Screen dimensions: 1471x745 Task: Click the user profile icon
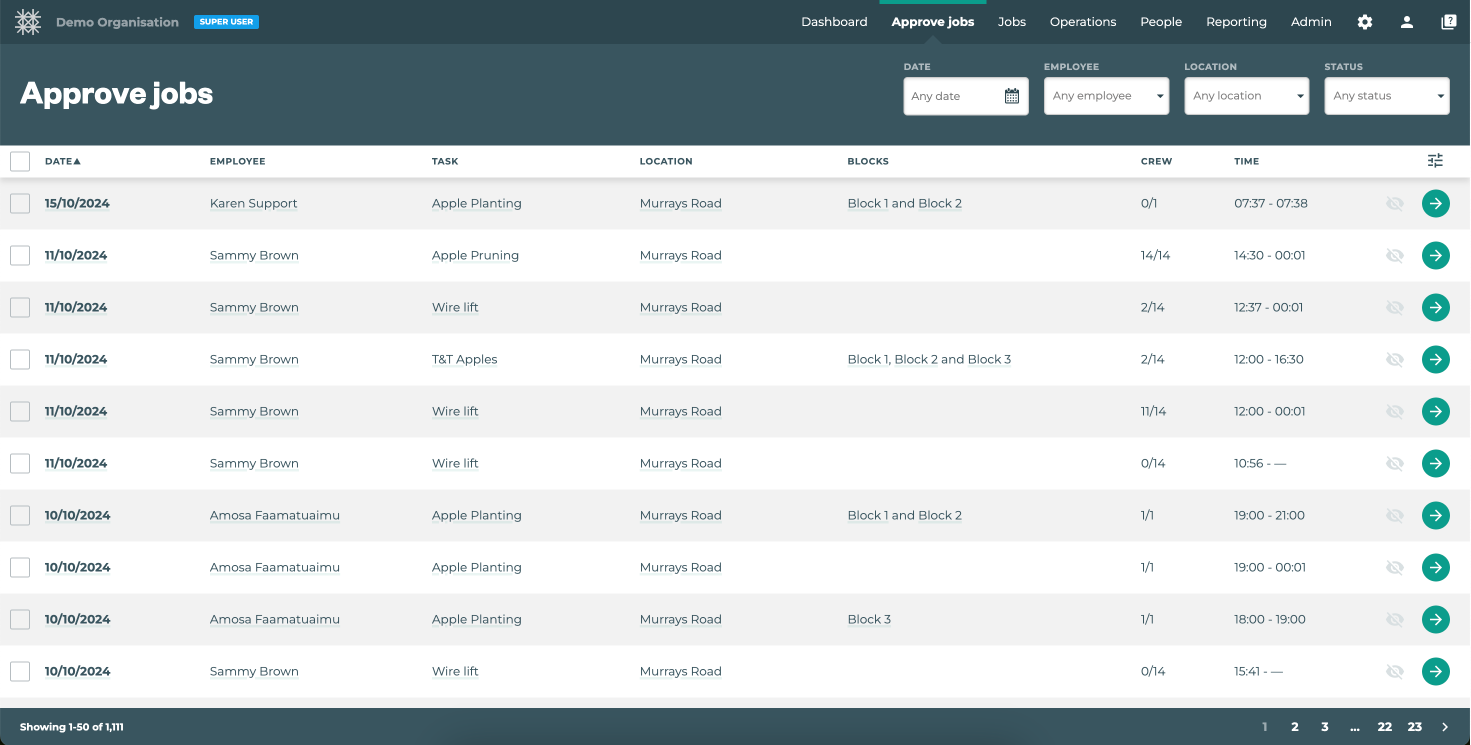click(1407, 22)
